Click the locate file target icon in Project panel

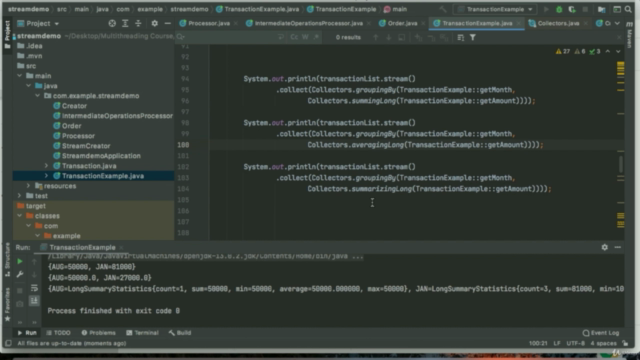coord(112,23)
